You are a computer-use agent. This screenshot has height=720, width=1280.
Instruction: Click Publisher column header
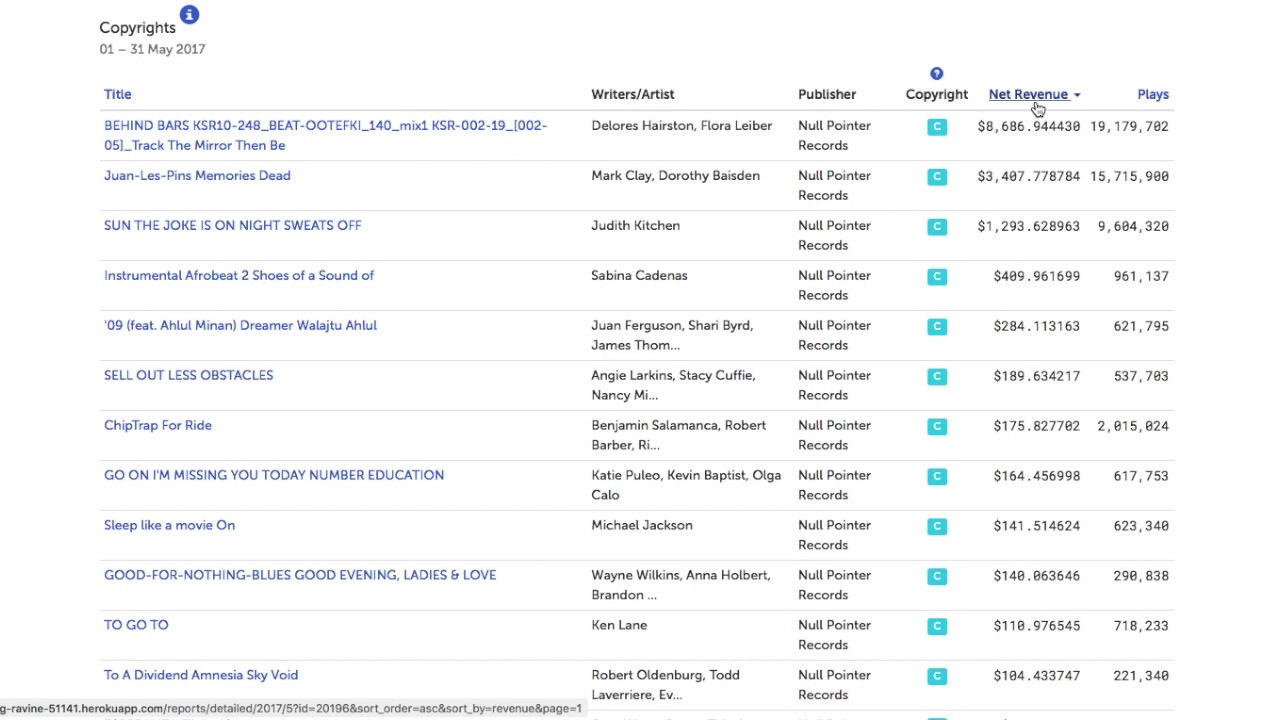(x=827, y=94)
